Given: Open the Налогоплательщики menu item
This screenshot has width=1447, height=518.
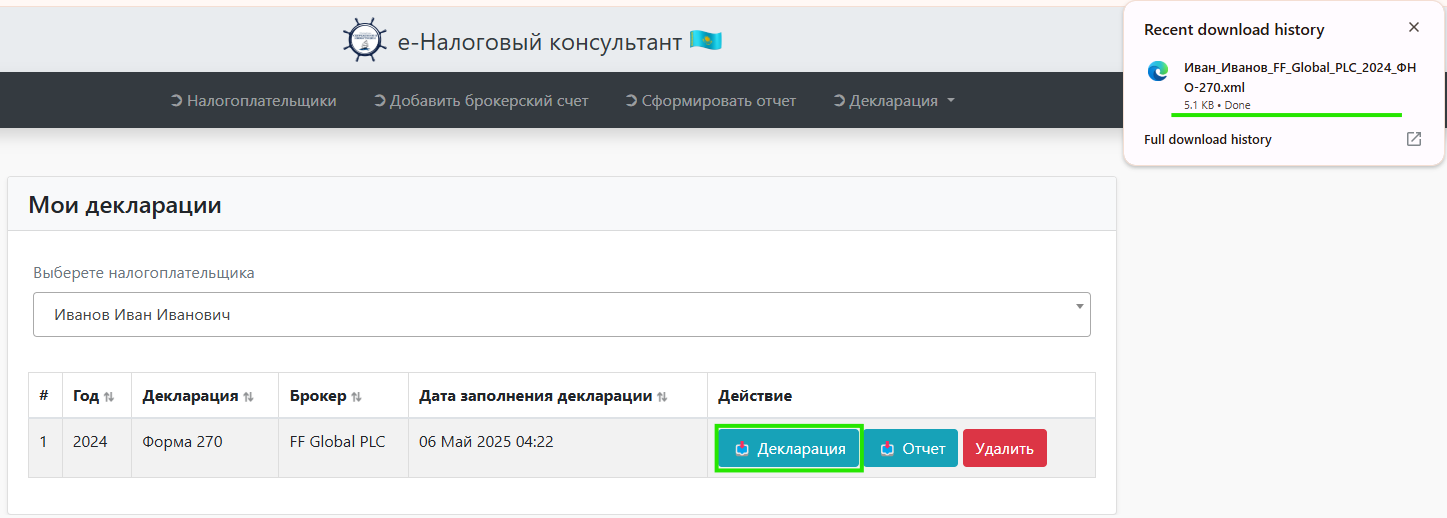Looking at the screenshot, I should pyautogui.click(x=253, y=100).
